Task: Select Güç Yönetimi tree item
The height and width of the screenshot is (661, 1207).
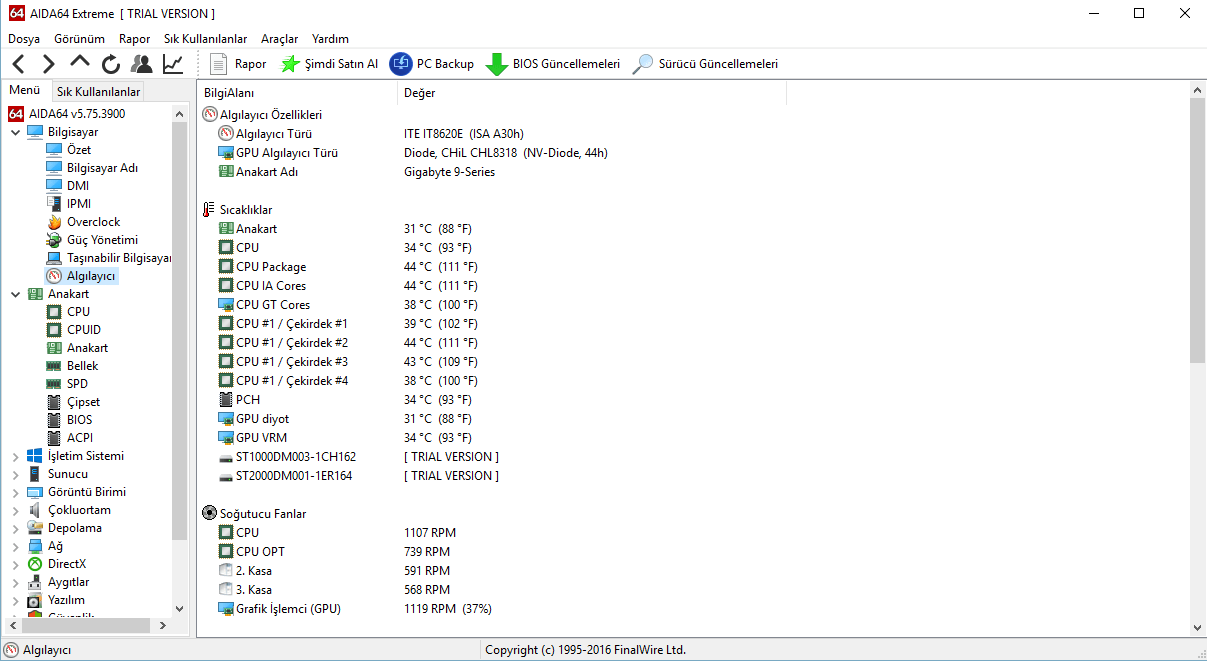Action: coord(92,240)
